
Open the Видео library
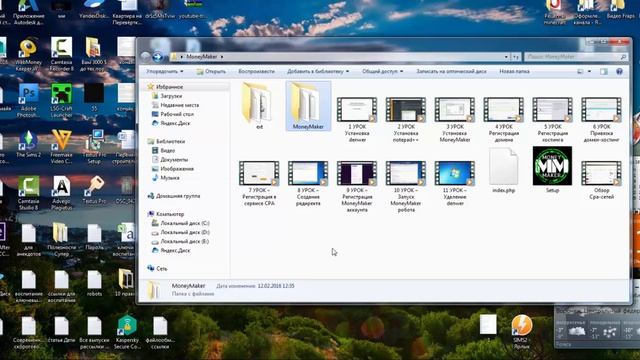point(167,151)
